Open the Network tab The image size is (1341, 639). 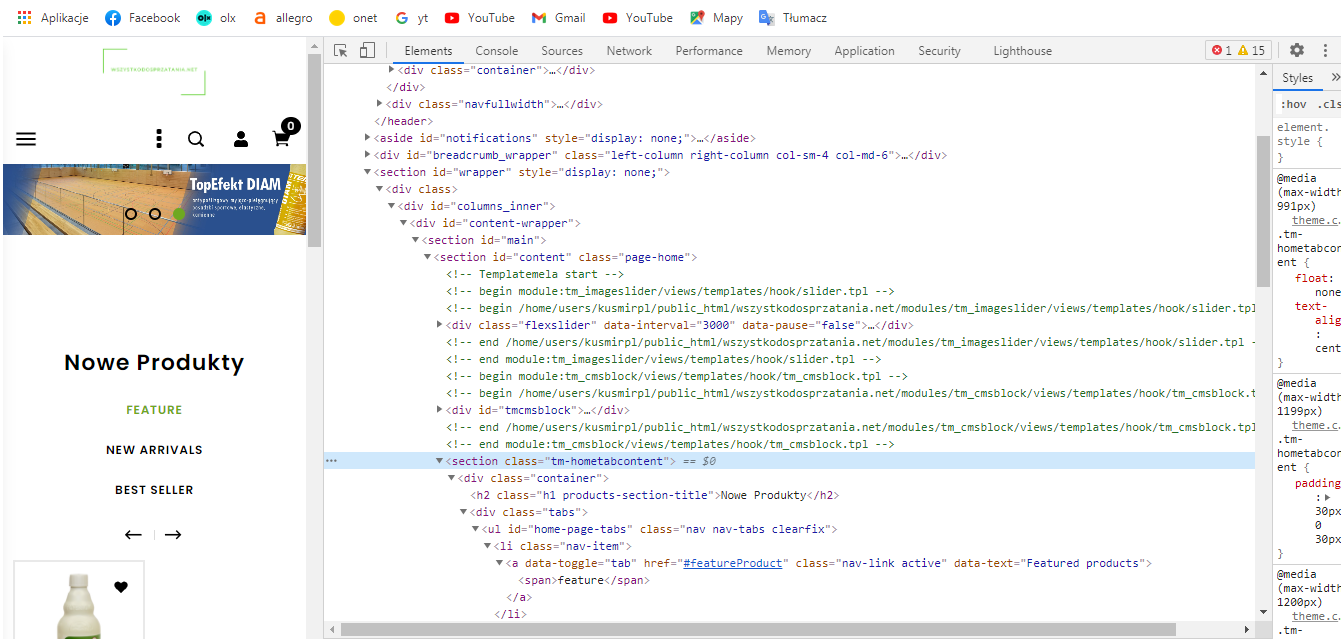click(x=628, y=51)
